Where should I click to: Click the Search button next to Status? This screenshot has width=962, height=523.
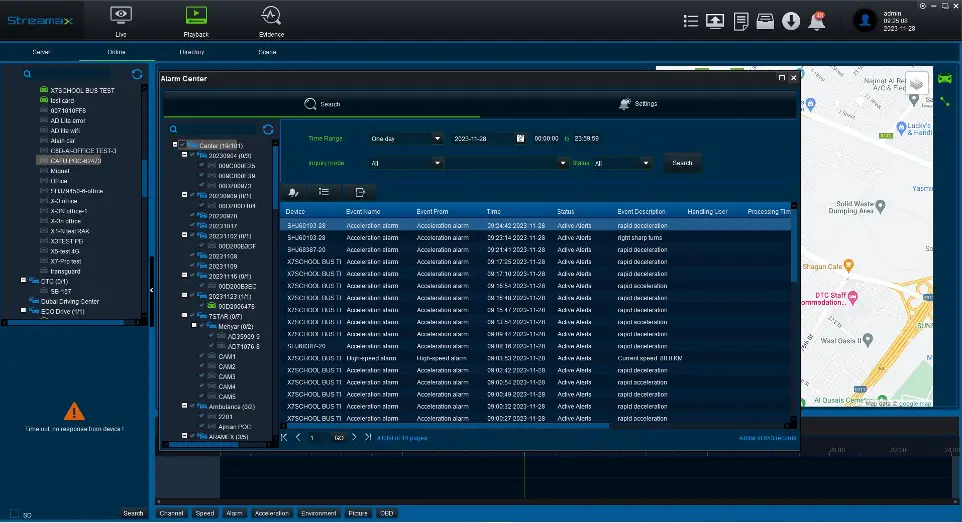[x=682, y=163]
